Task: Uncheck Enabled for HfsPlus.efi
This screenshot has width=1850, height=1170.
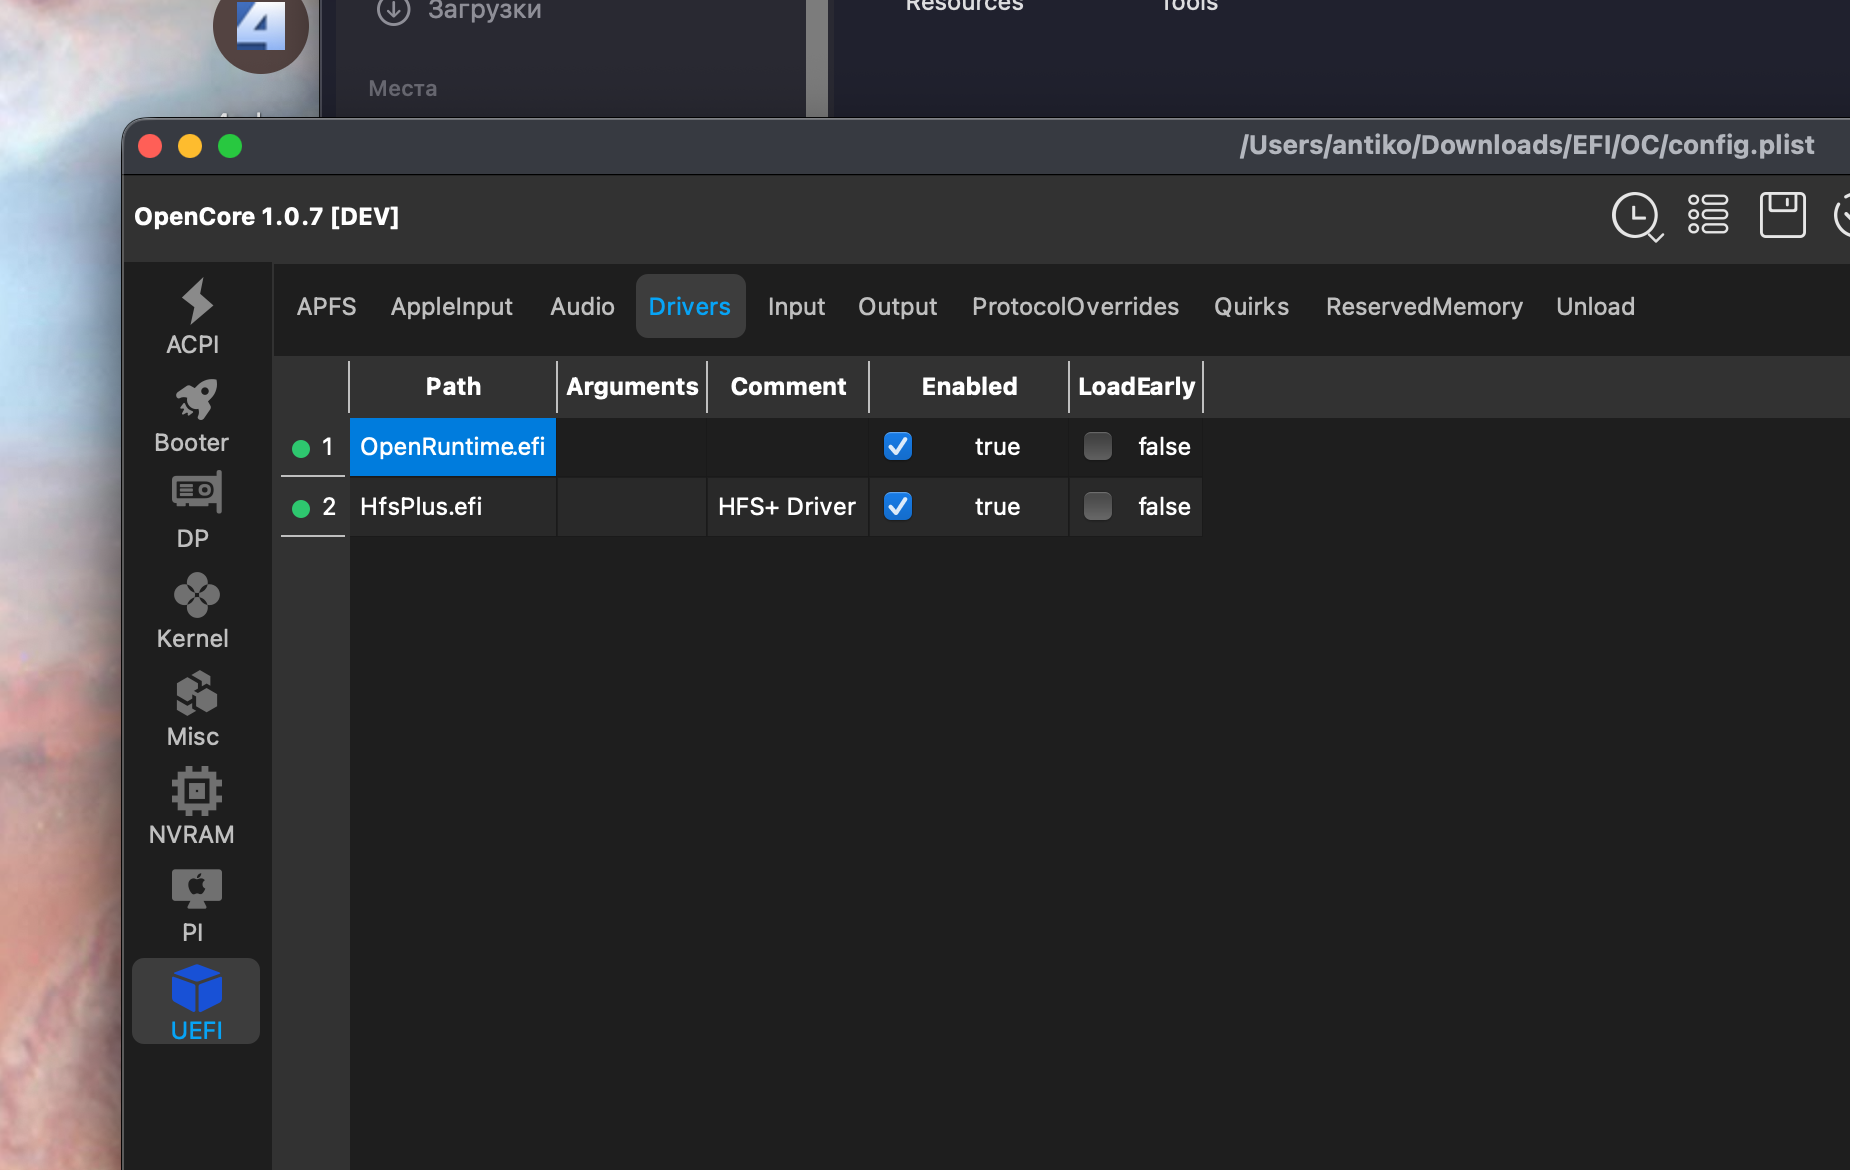Action: click(898, 506)
